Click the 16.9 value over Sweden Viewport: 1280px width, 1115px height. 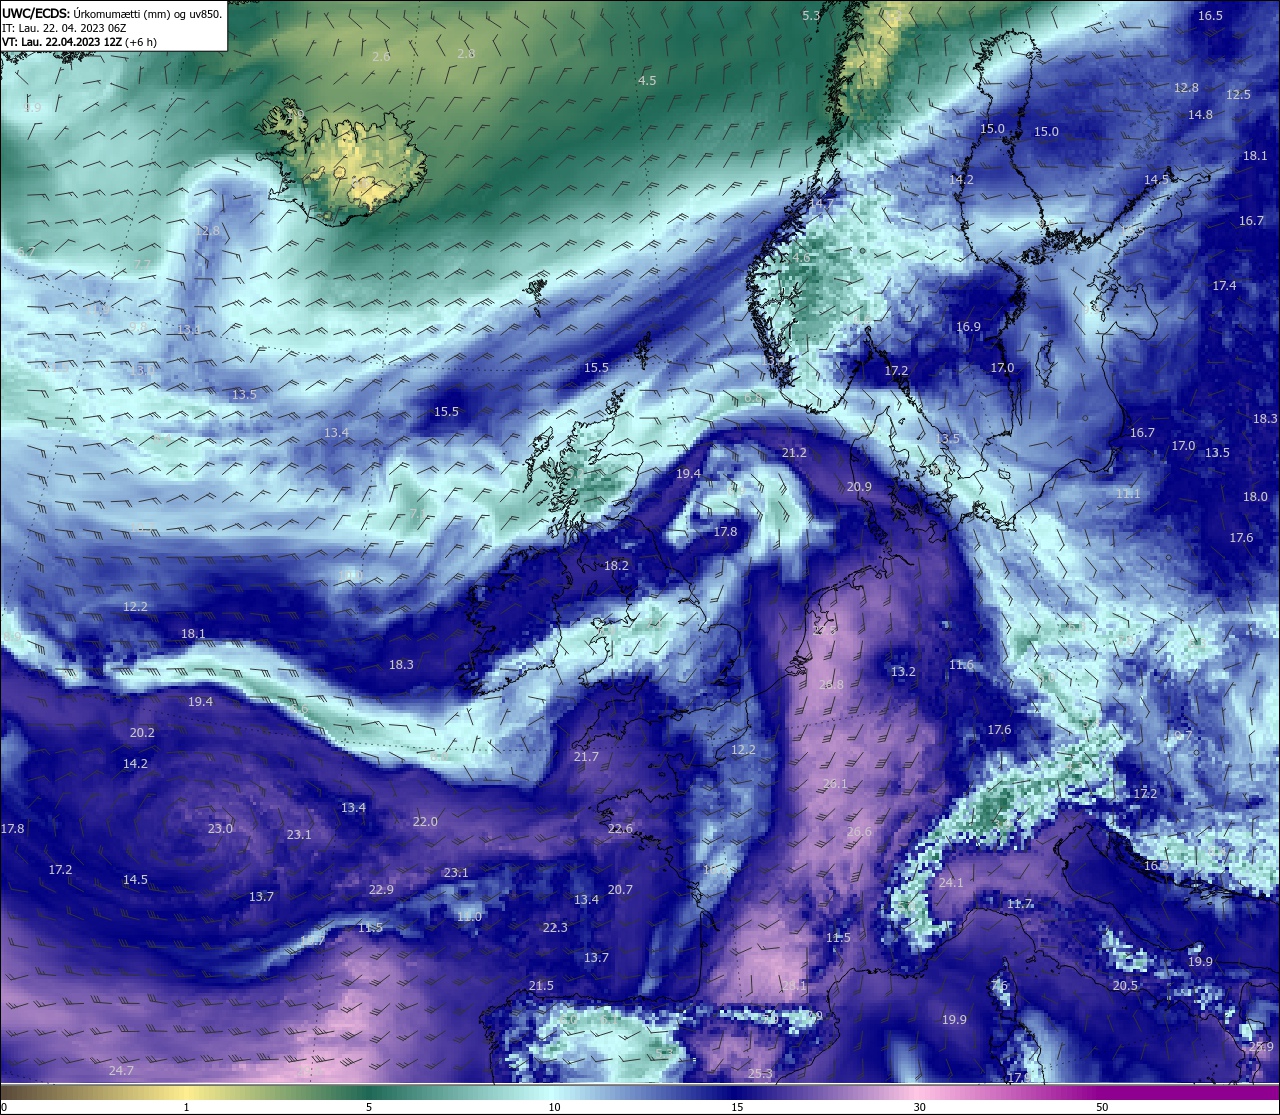[968, 327]
